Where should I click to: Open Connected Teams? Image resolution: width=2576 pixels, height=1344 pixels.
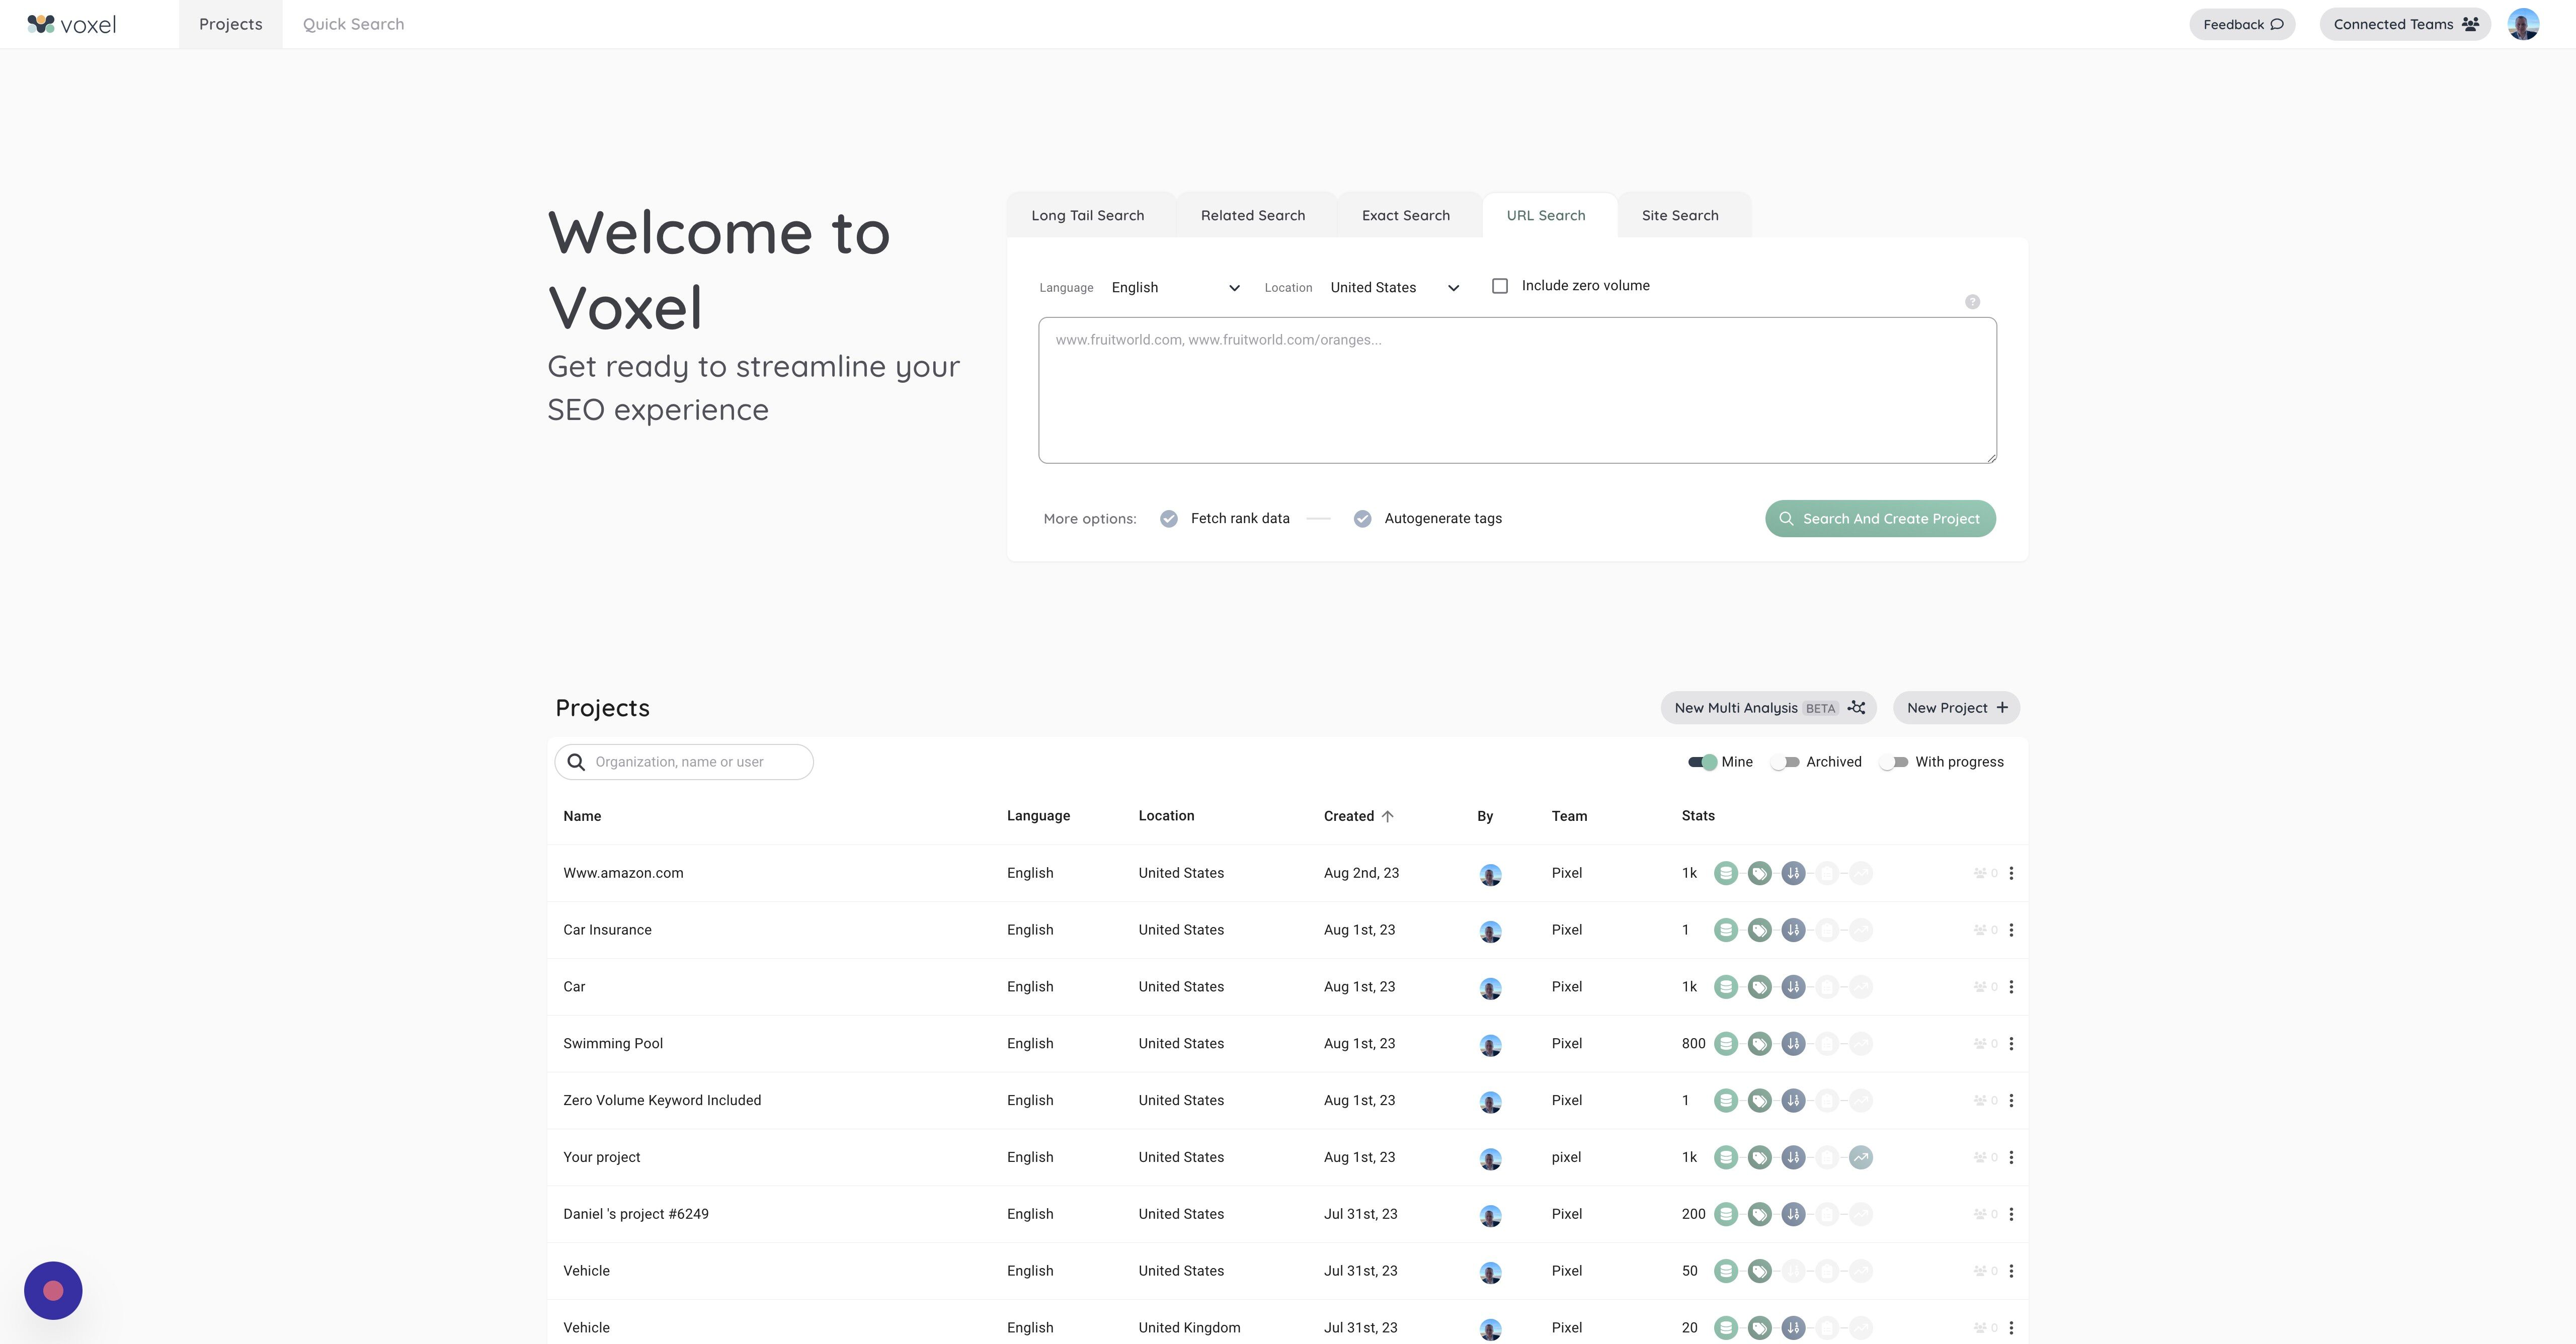click(x=2405, y=24)
